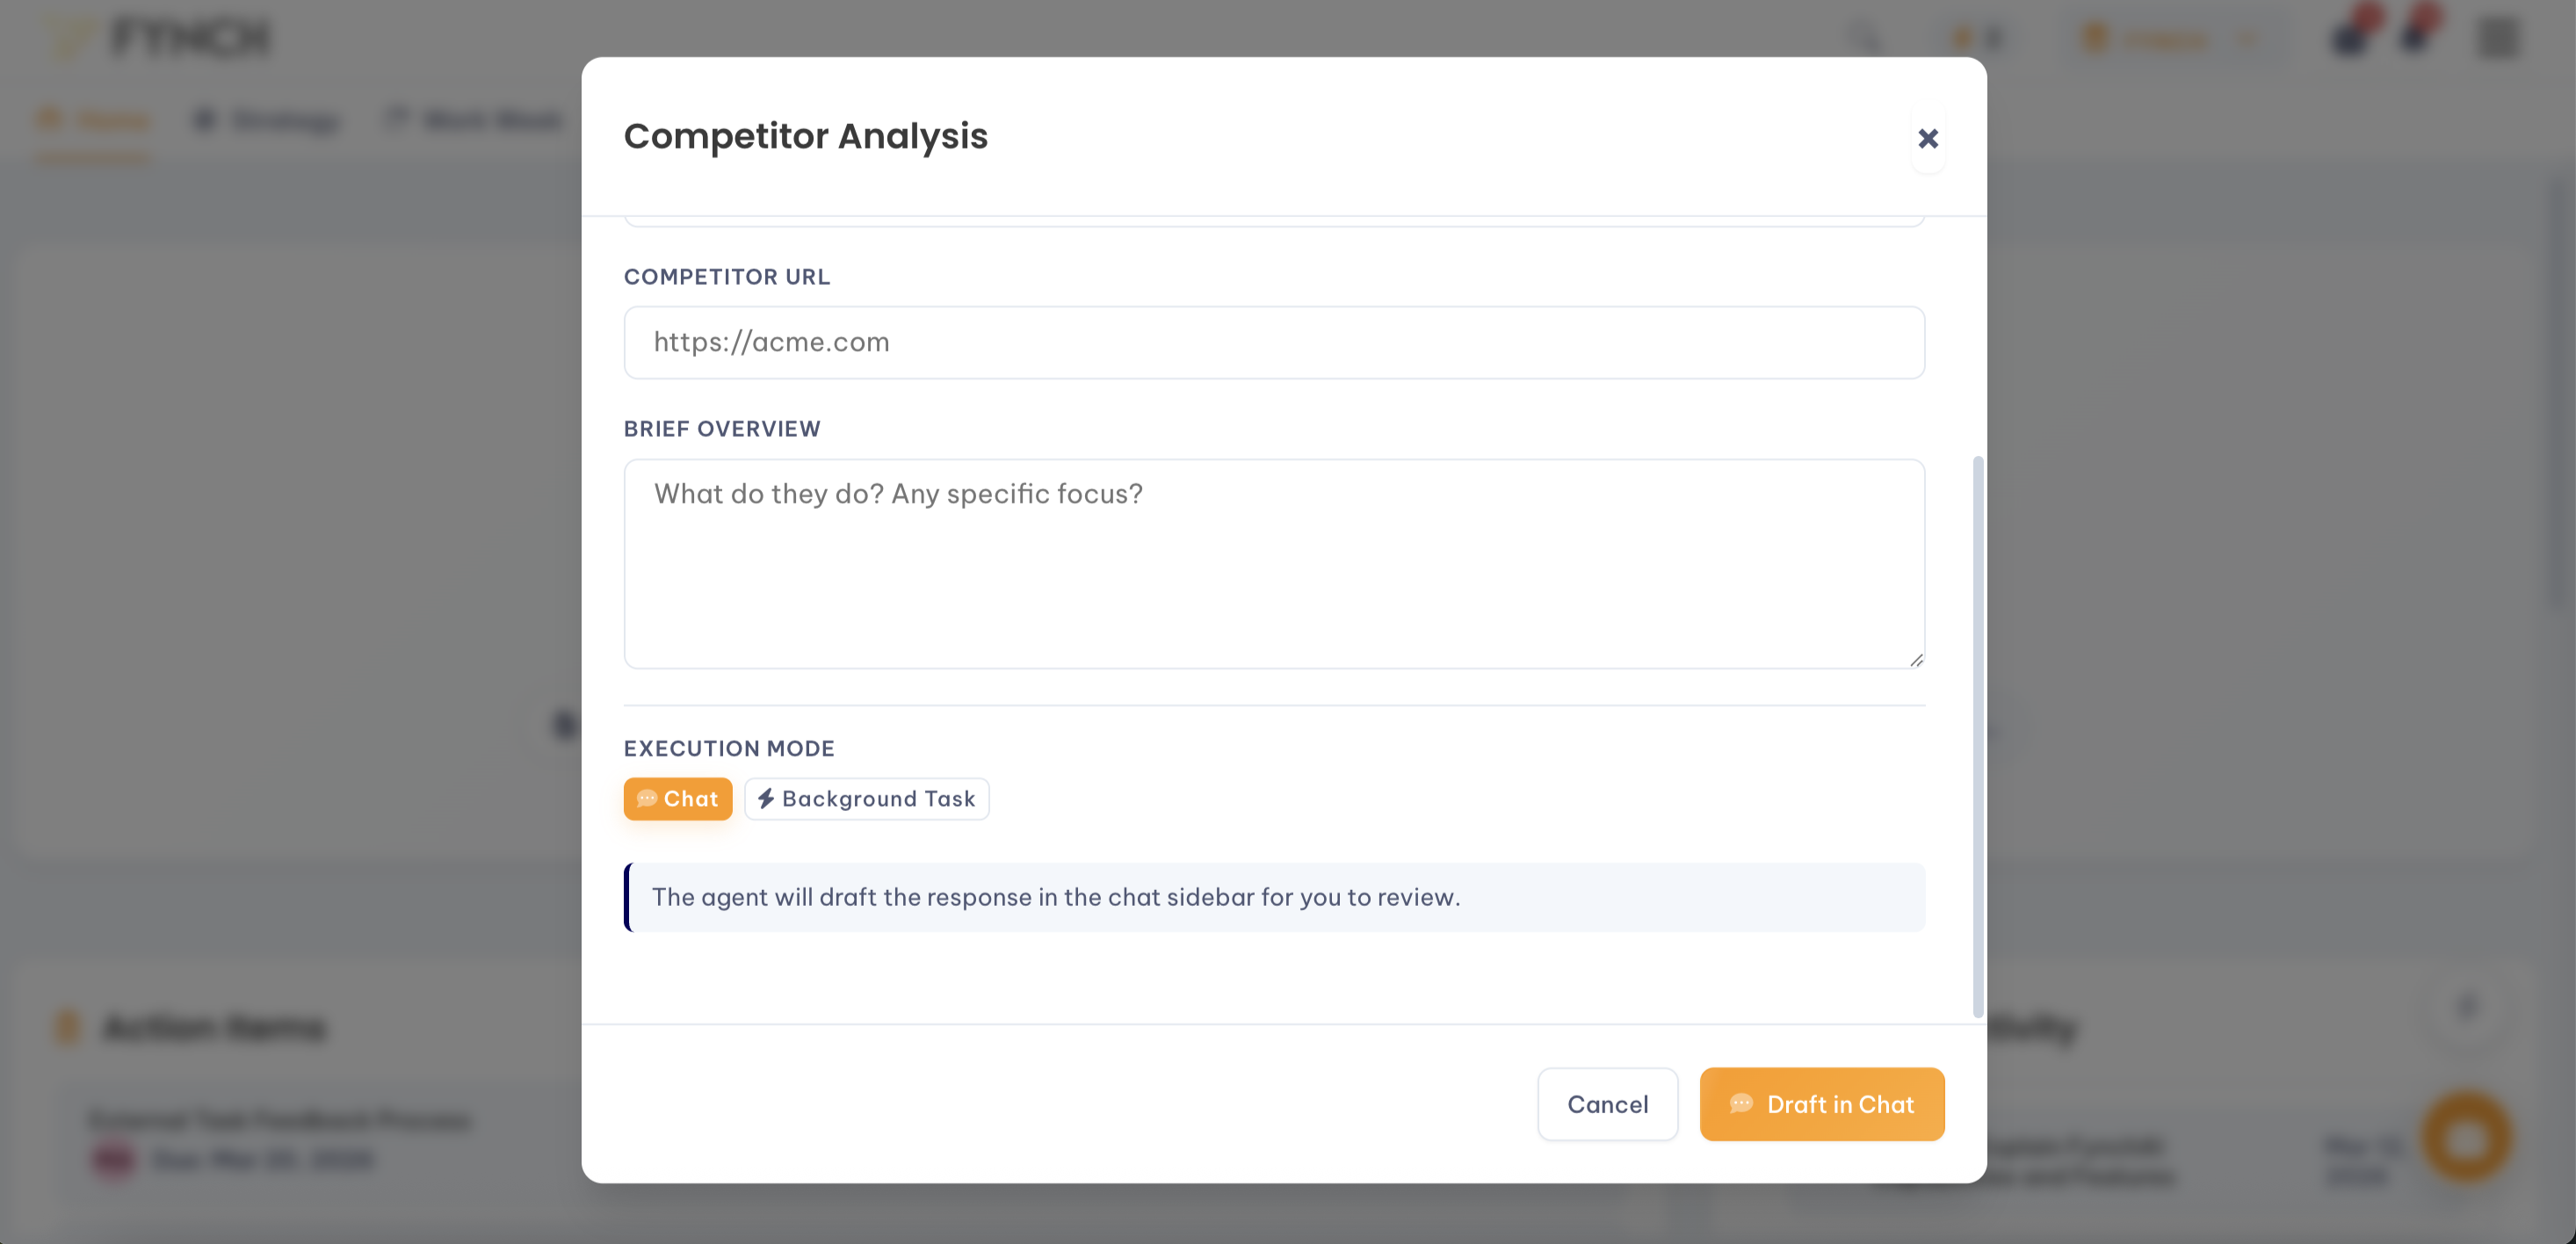Click the Competitor URL input field
The height and width of the screenshot is (1244, 2576).
pos(1273,342)
